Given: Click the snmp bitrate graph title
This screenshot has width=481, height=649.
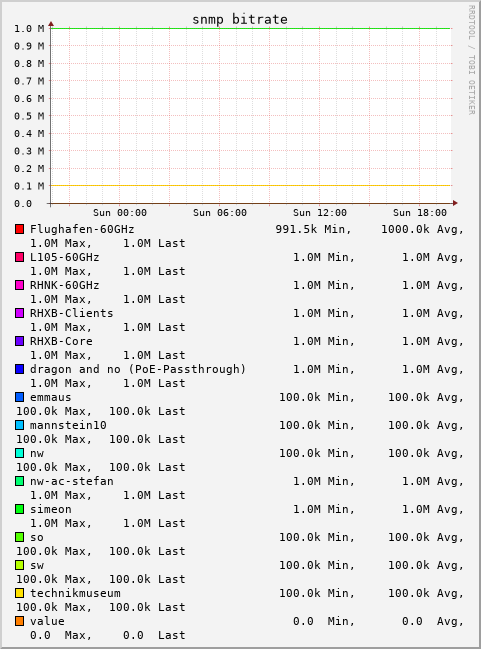Looking at the screenshot, I should [240, 19].
